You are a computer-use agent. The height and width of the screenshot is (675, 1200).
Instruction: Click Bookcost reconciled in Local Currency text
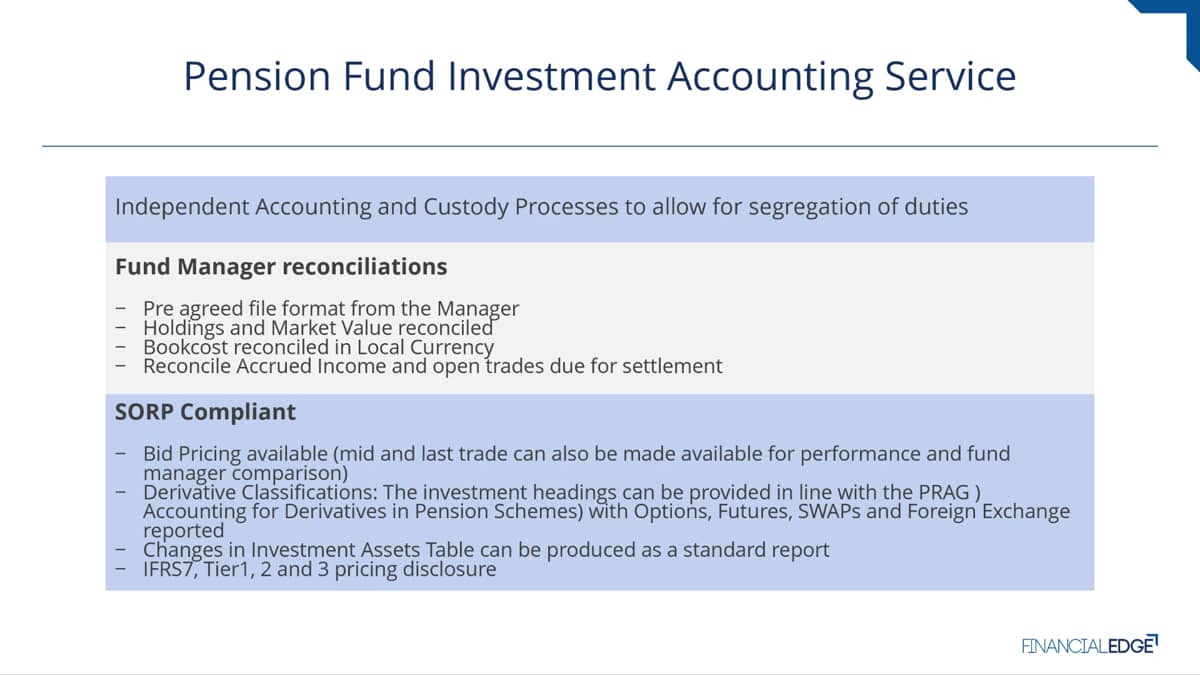[318, 347]
